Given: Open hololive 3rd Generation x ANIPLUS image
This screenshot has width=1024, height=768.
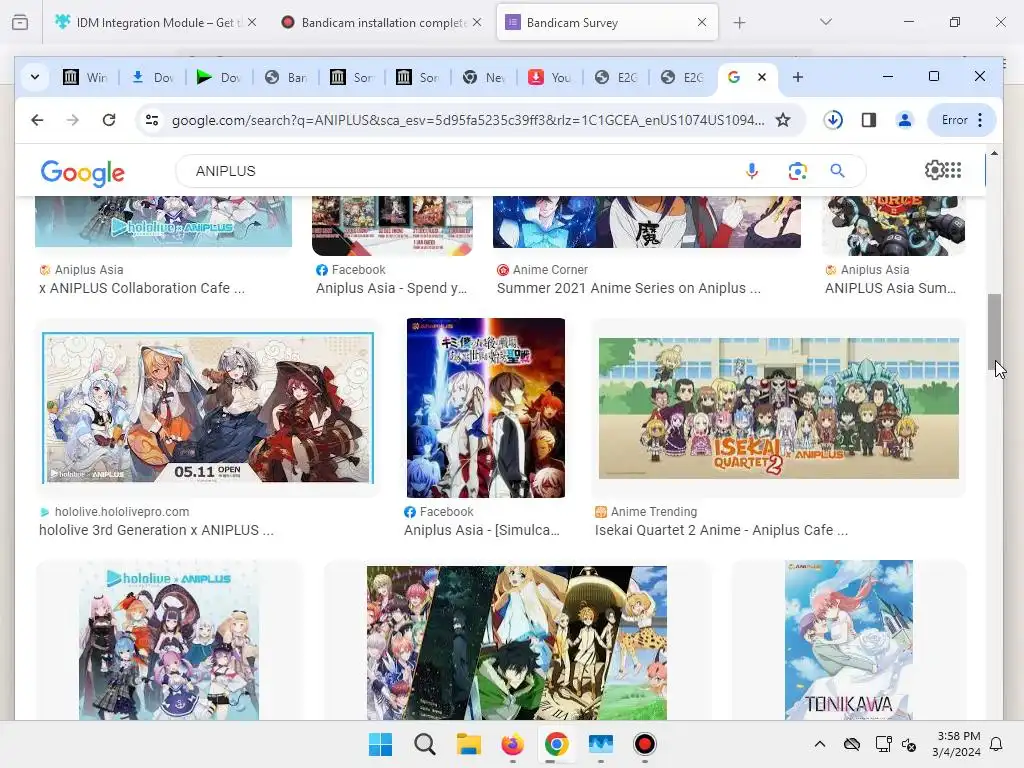Looking at the screenshot, I should 208,408.
